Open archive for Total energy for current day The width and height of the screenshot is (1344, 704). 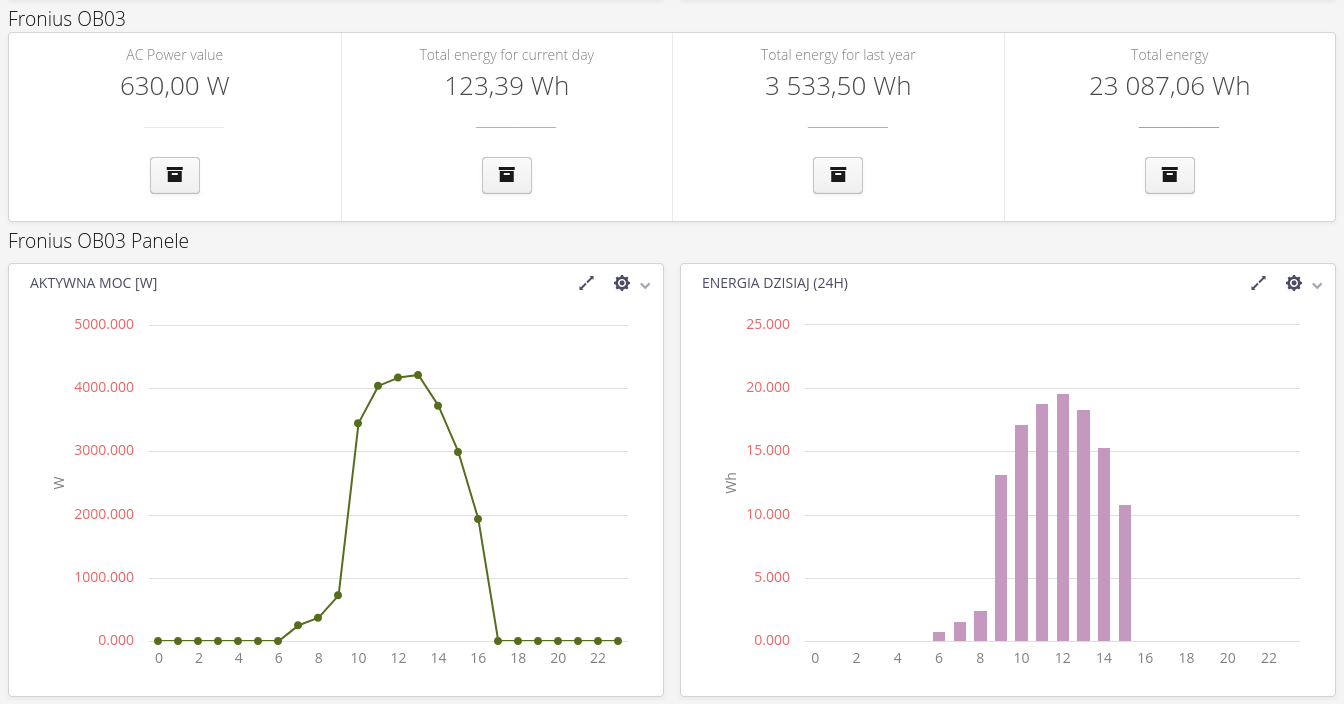click(x=507, y=175)
